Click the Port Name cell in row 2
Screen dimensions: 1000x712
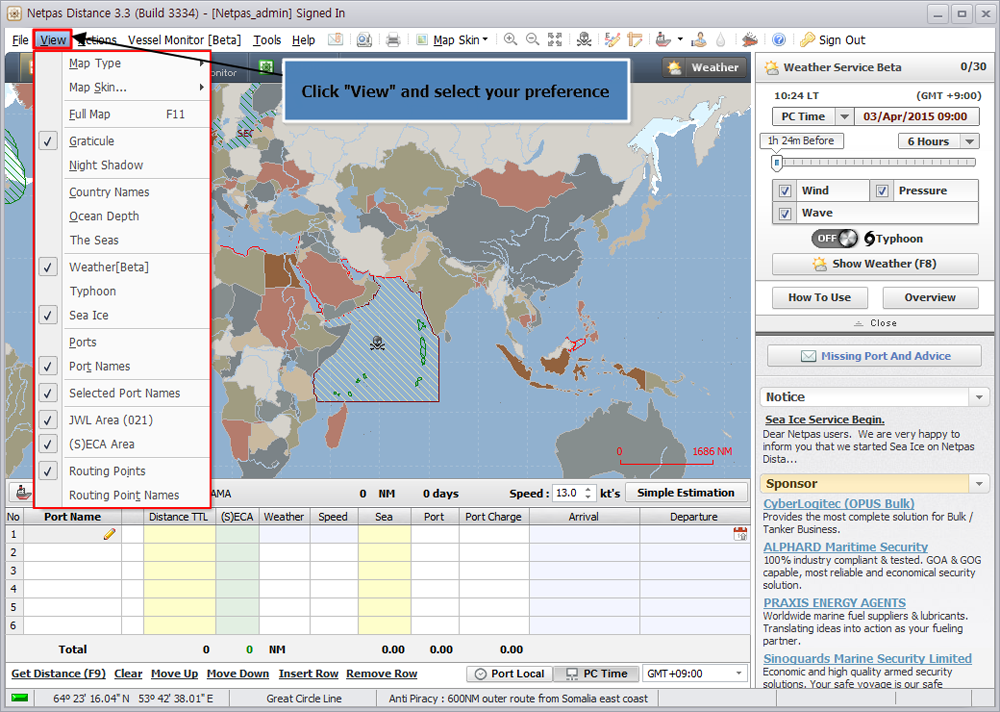(72, 553)
